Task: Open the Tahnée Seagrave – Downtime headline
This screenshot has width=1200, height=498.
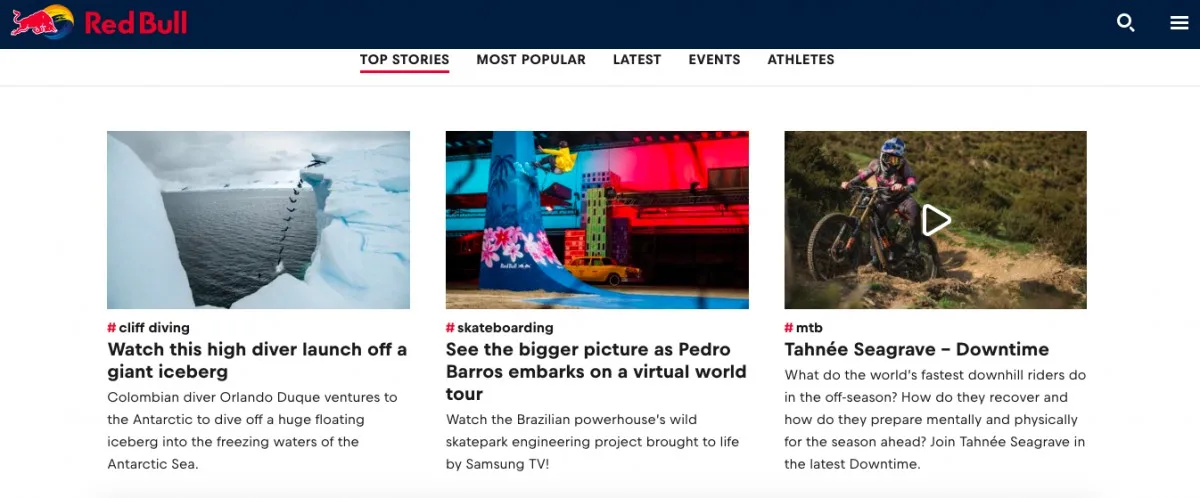Action: (x=916, y=349)
